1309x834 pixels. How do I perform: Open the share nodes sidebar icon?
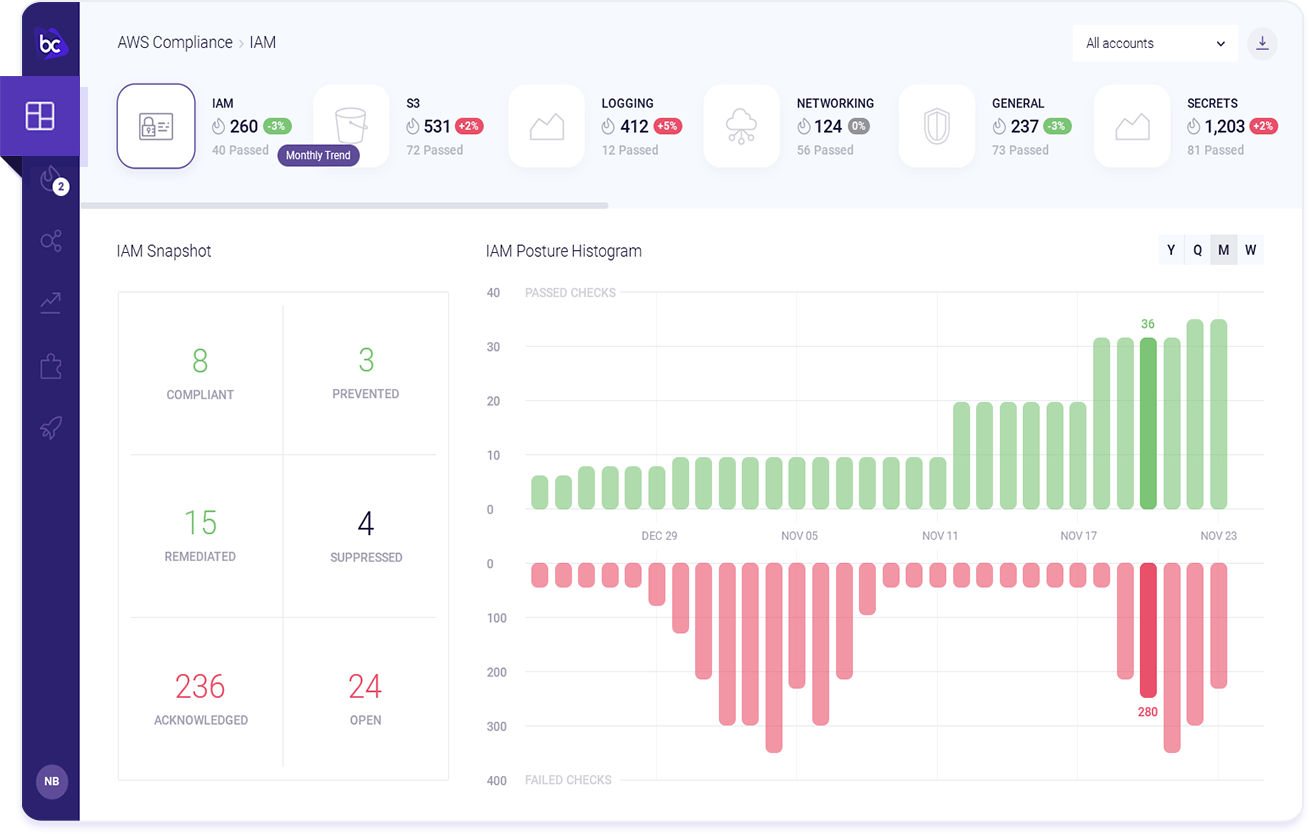(x=51, y=241)
